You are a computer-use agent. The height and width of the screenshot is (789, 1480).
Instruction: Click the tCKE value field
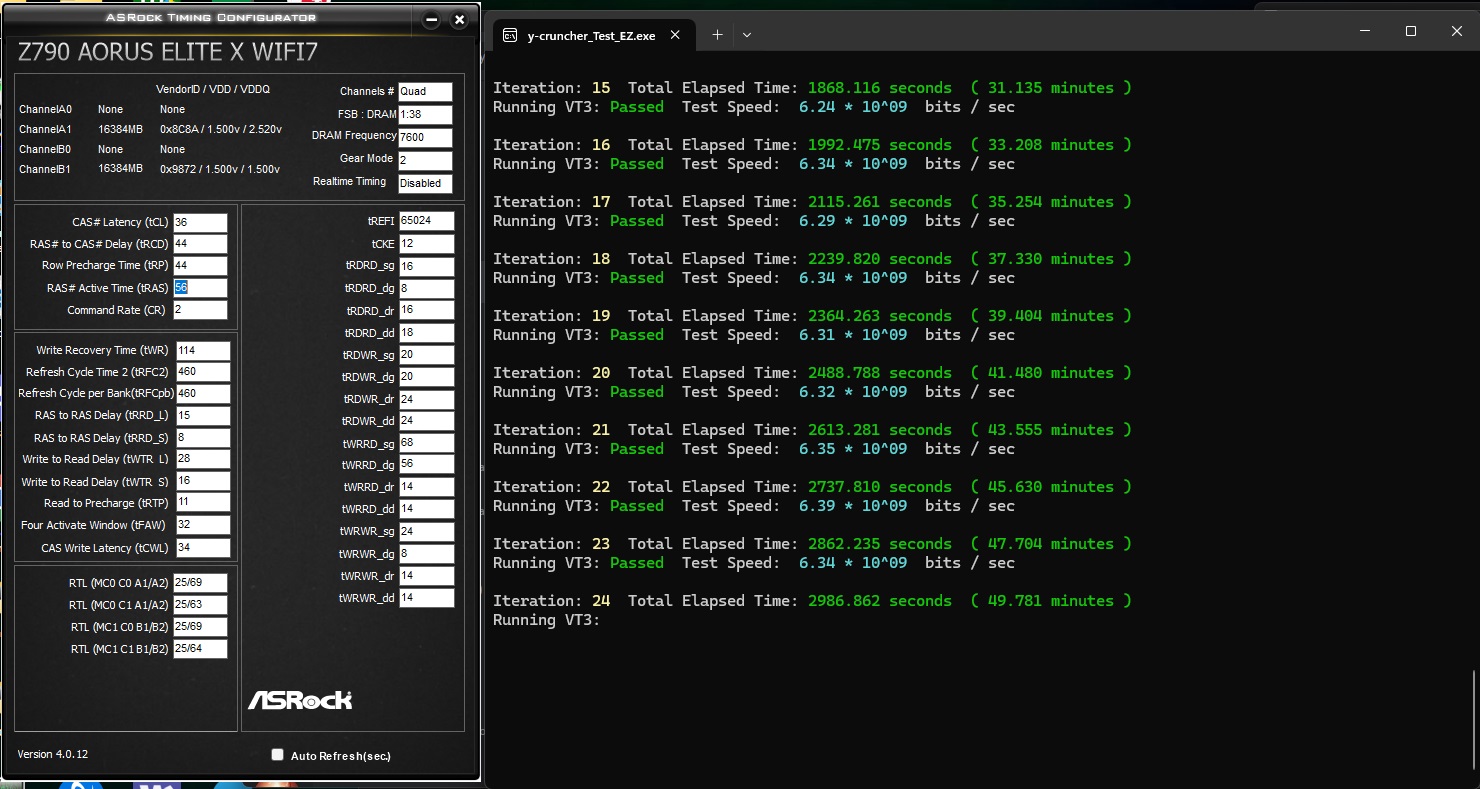(x=426, y=244)
